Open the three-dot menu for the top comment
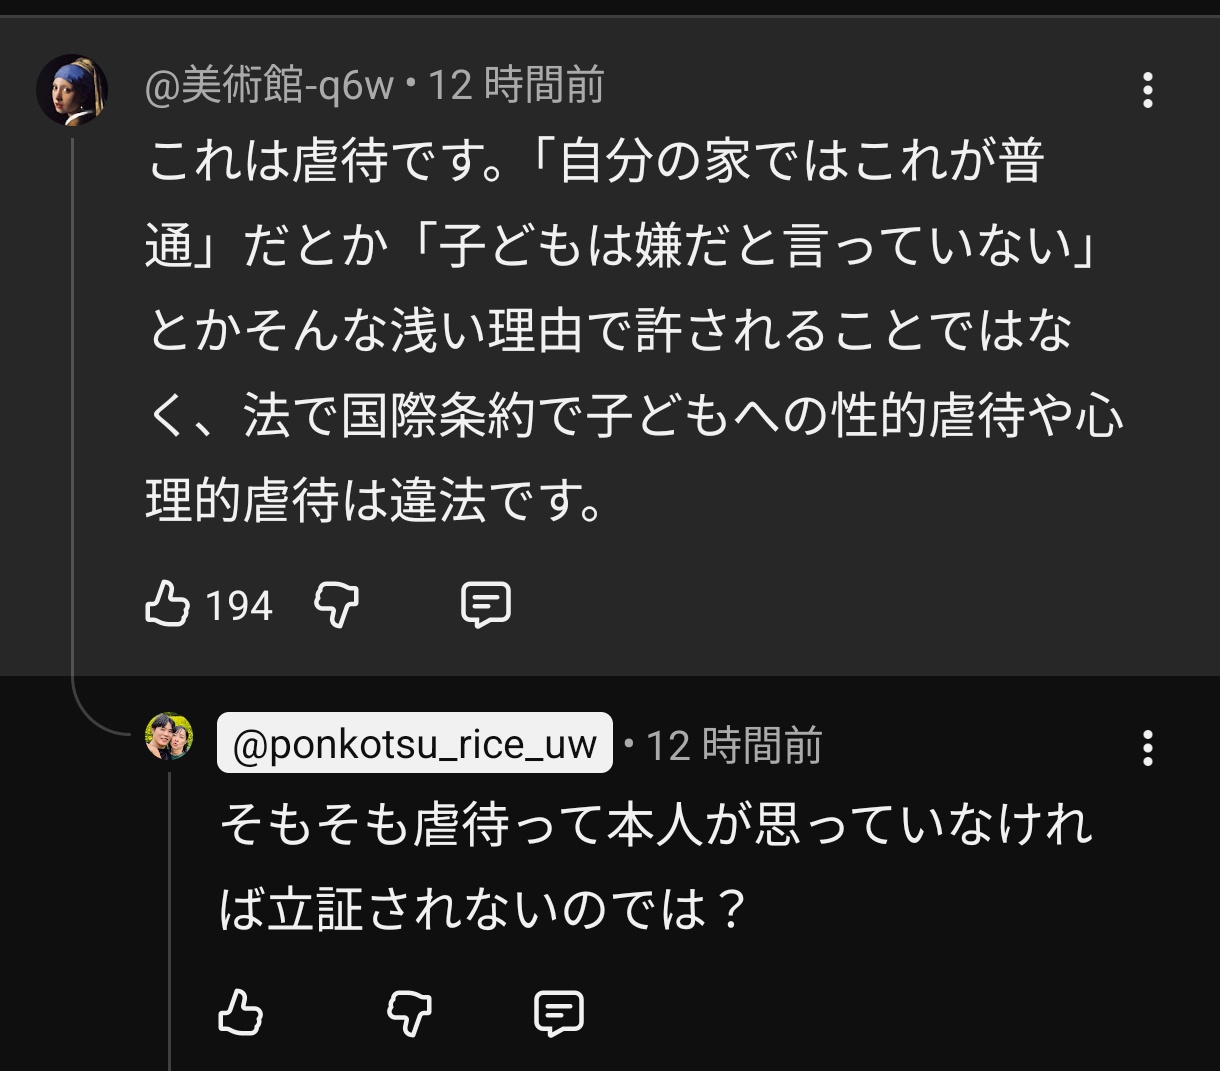This screenshot has width=1220, height=1071. (1146, 90)
